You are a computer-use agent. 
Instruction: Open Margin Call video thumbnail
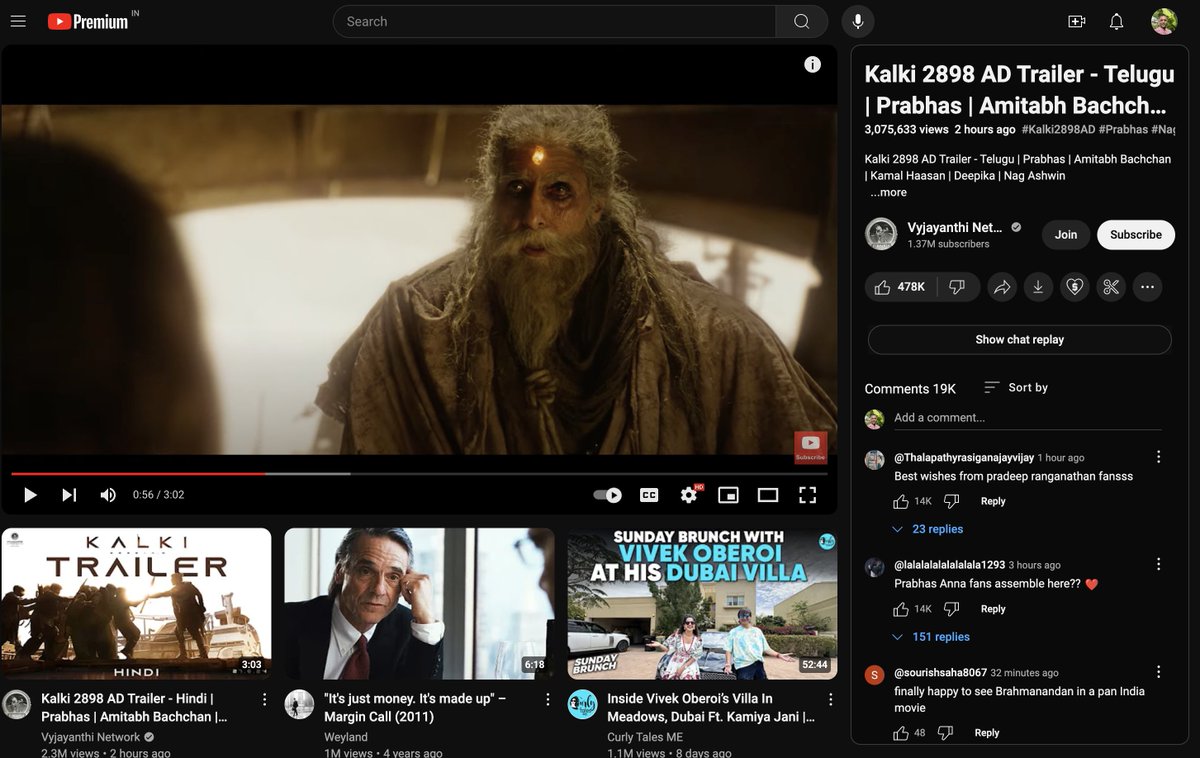tap(419, 604)
